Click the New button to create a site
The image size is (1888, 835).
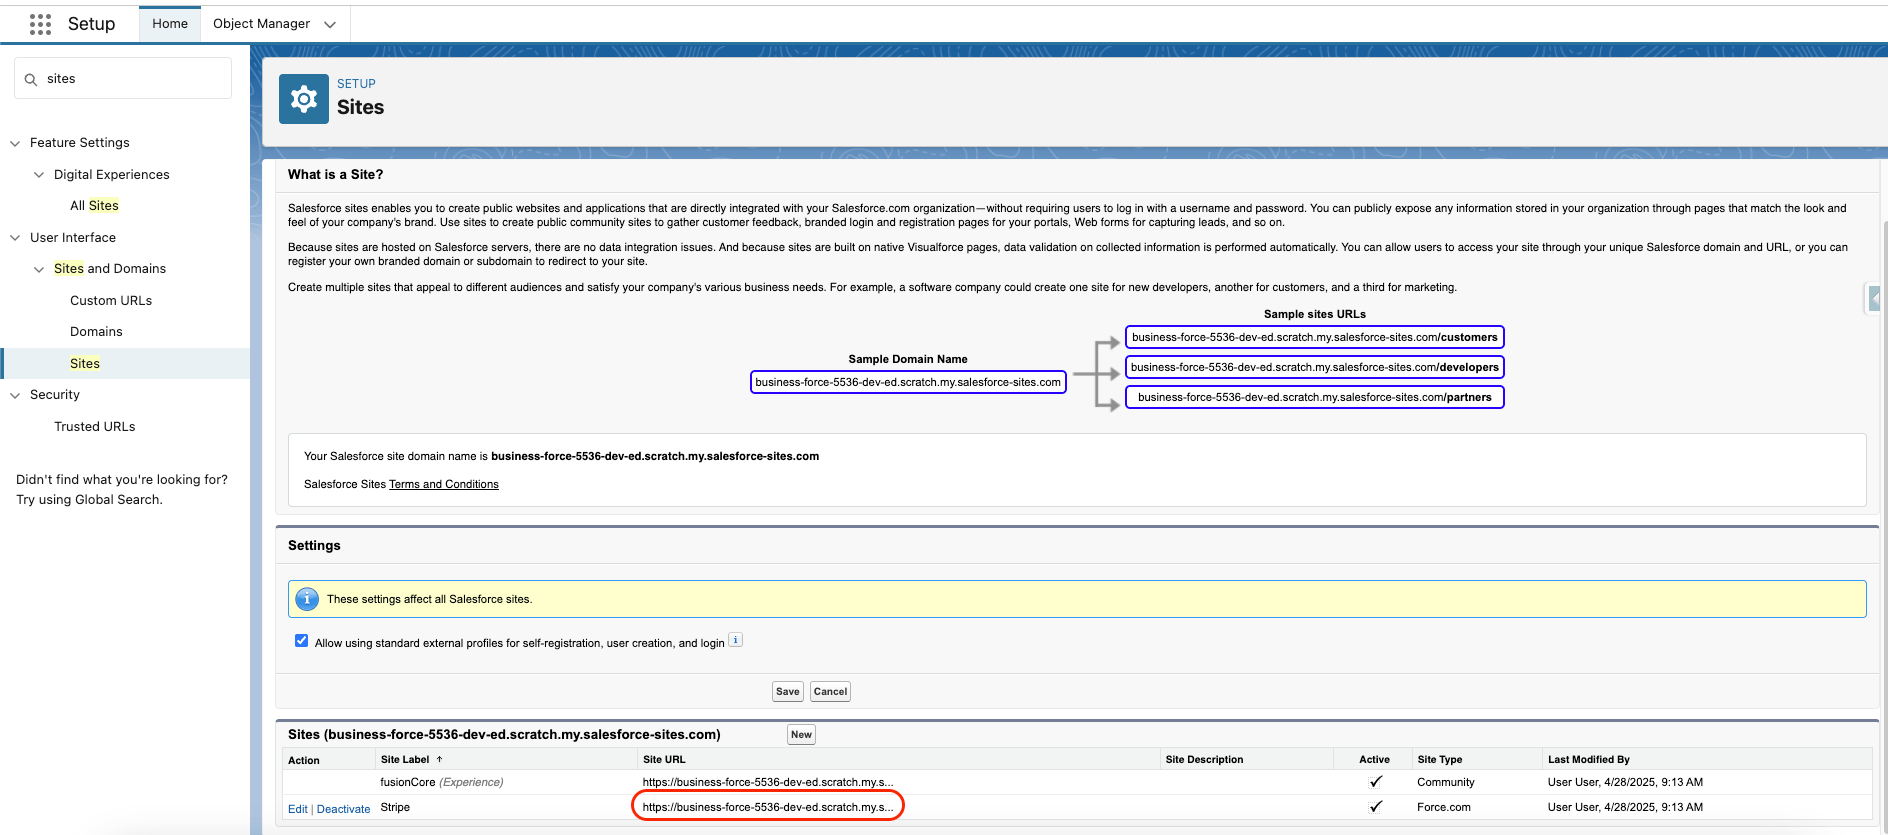(x=802, y=735)
